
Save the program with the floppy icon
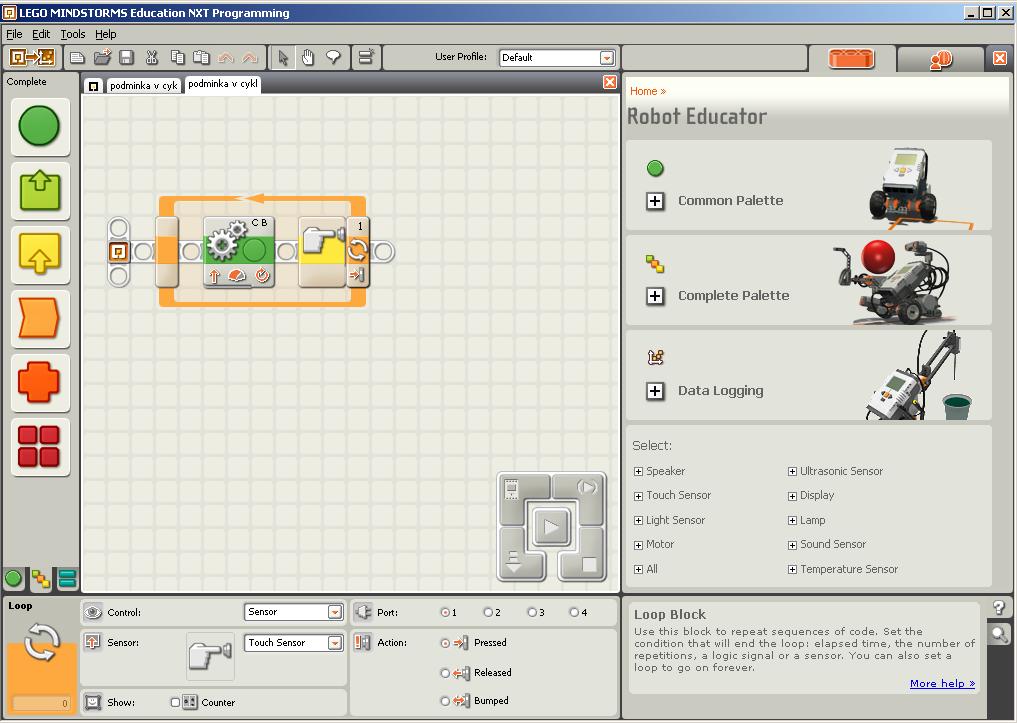click(x=126, y=58)
